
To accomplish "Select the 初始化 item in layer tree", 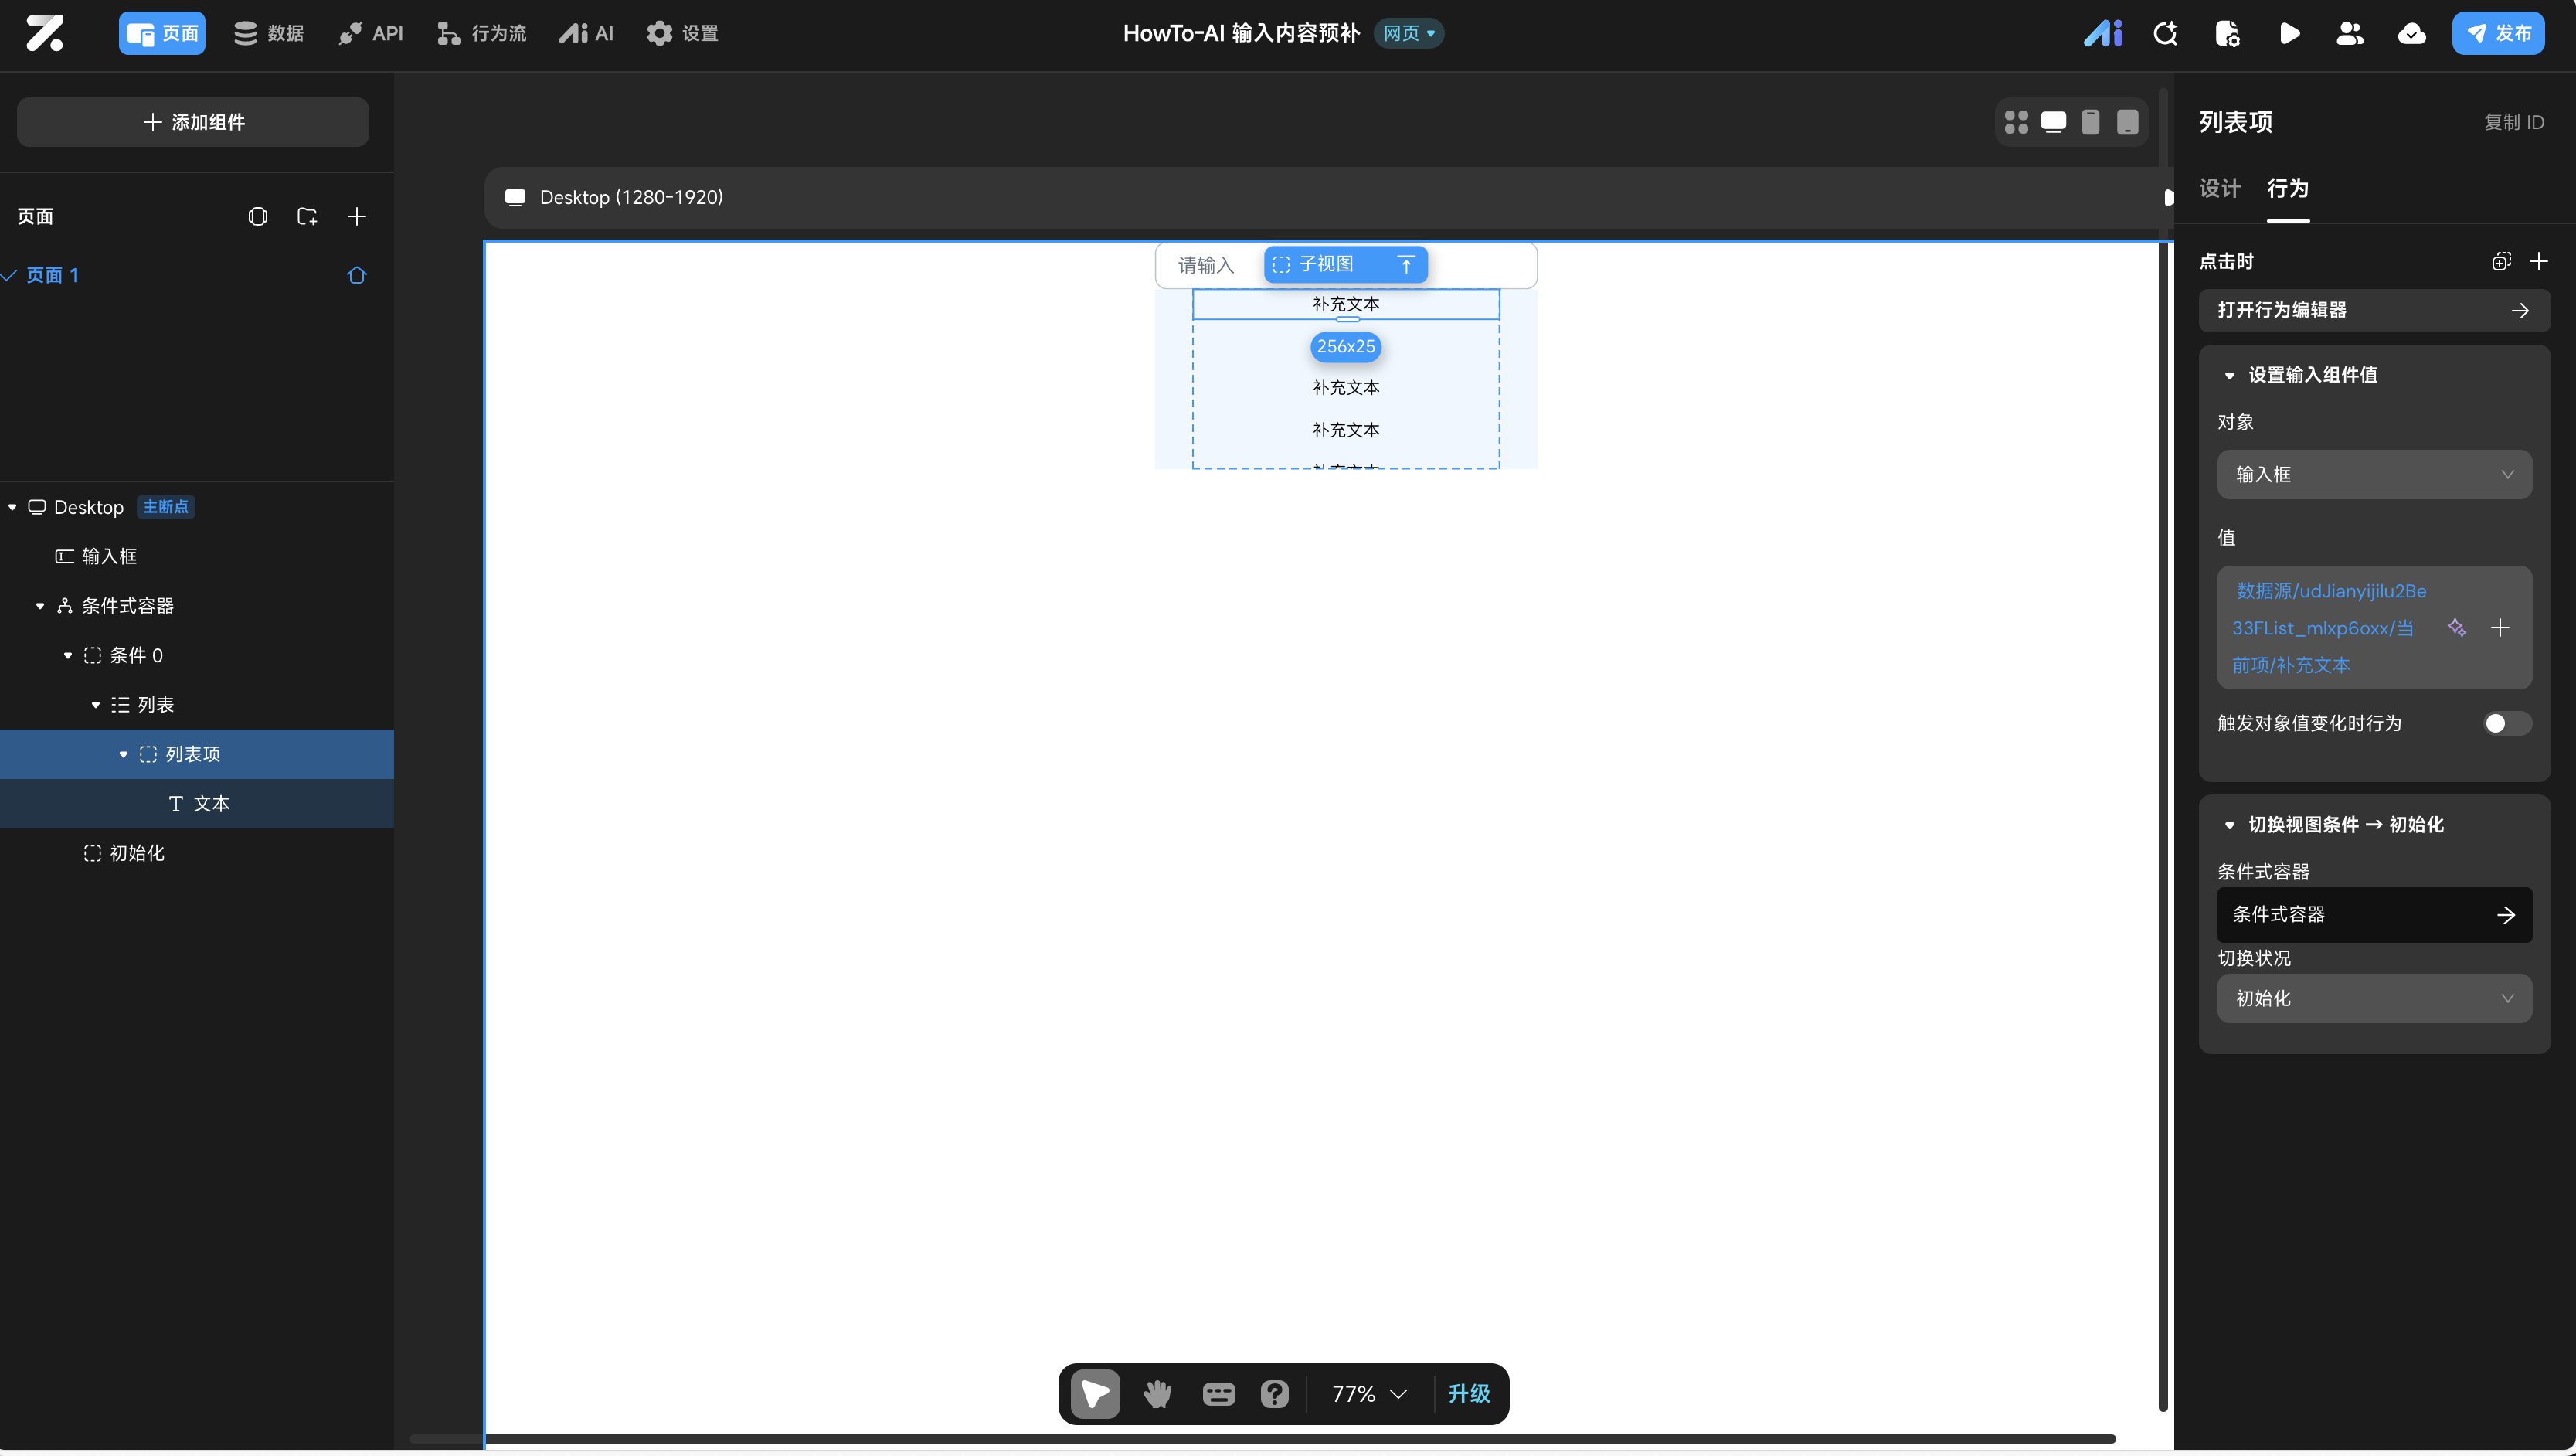I will (137, 853).
